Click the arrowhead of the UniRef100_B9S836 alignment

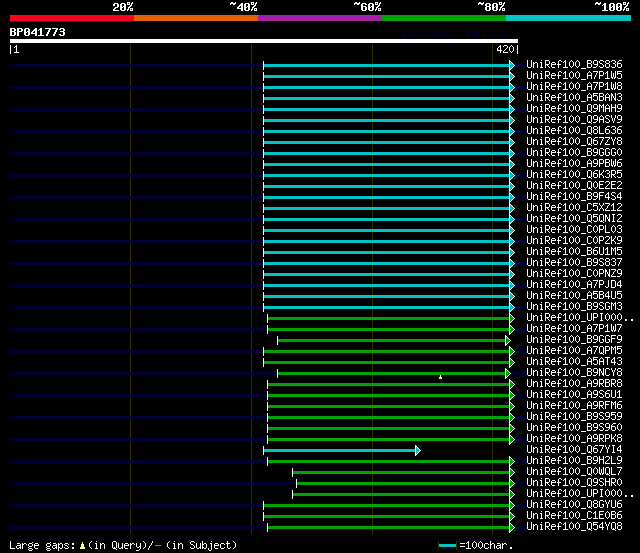pos(512,65)
